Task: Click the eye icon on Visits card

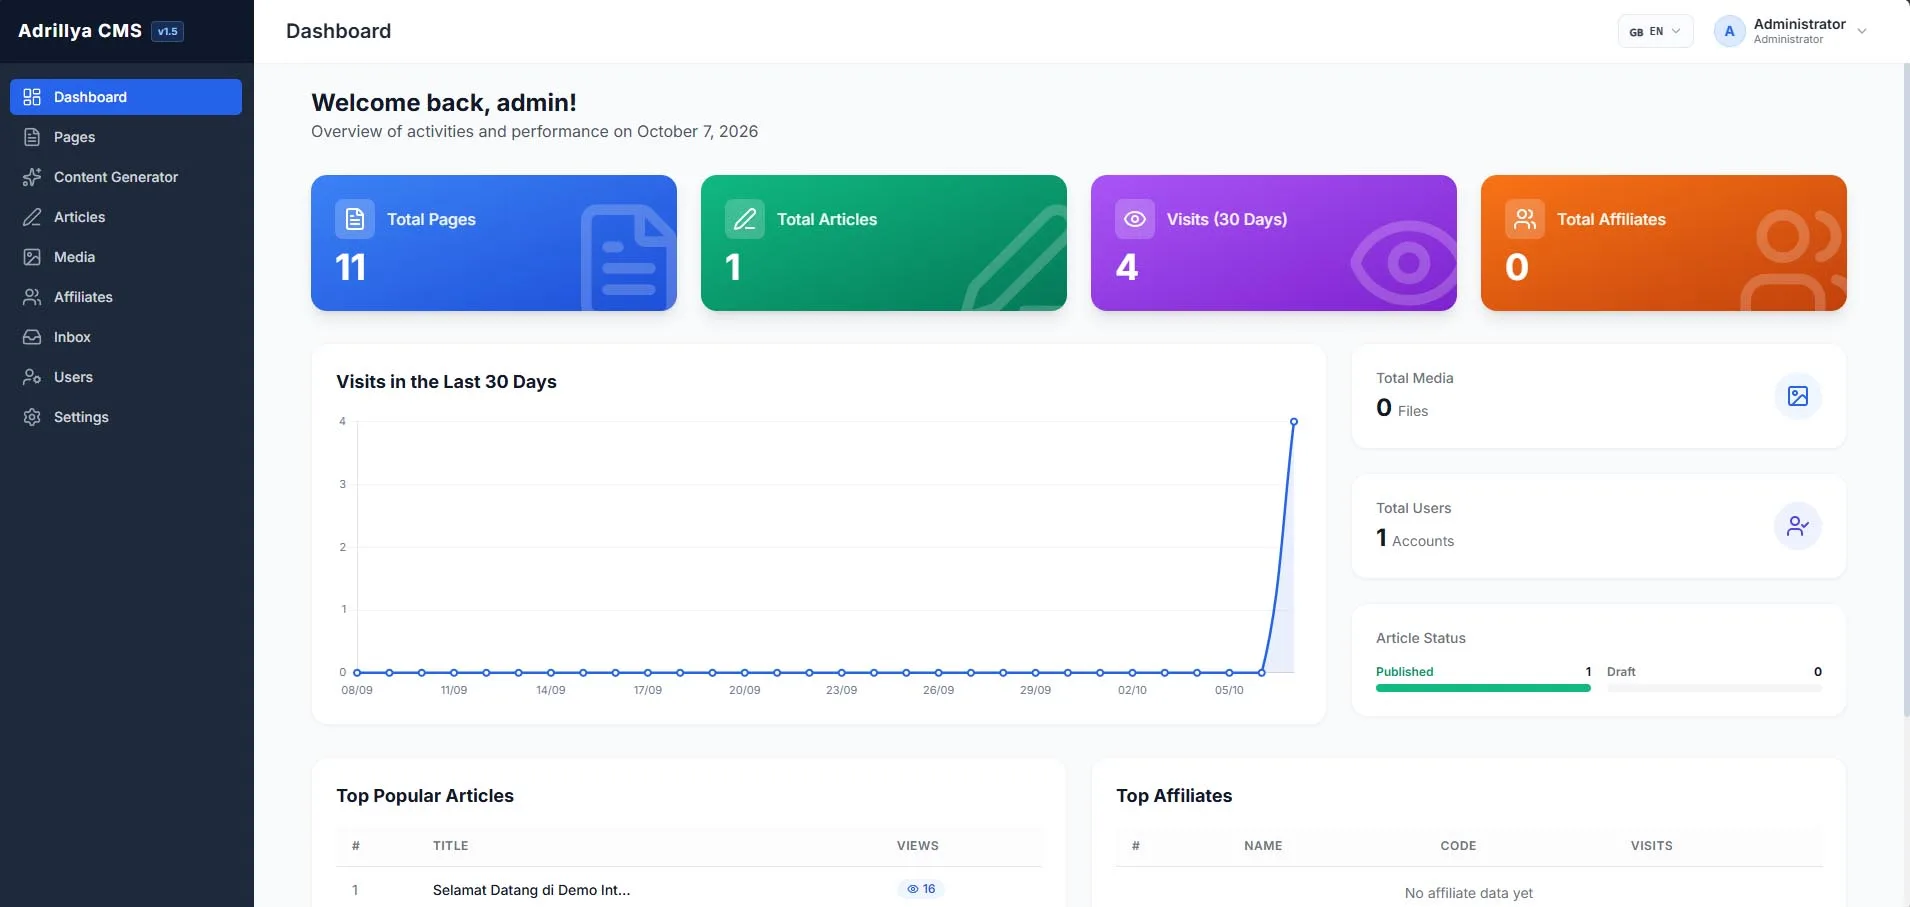Action: coord(1135,219)
